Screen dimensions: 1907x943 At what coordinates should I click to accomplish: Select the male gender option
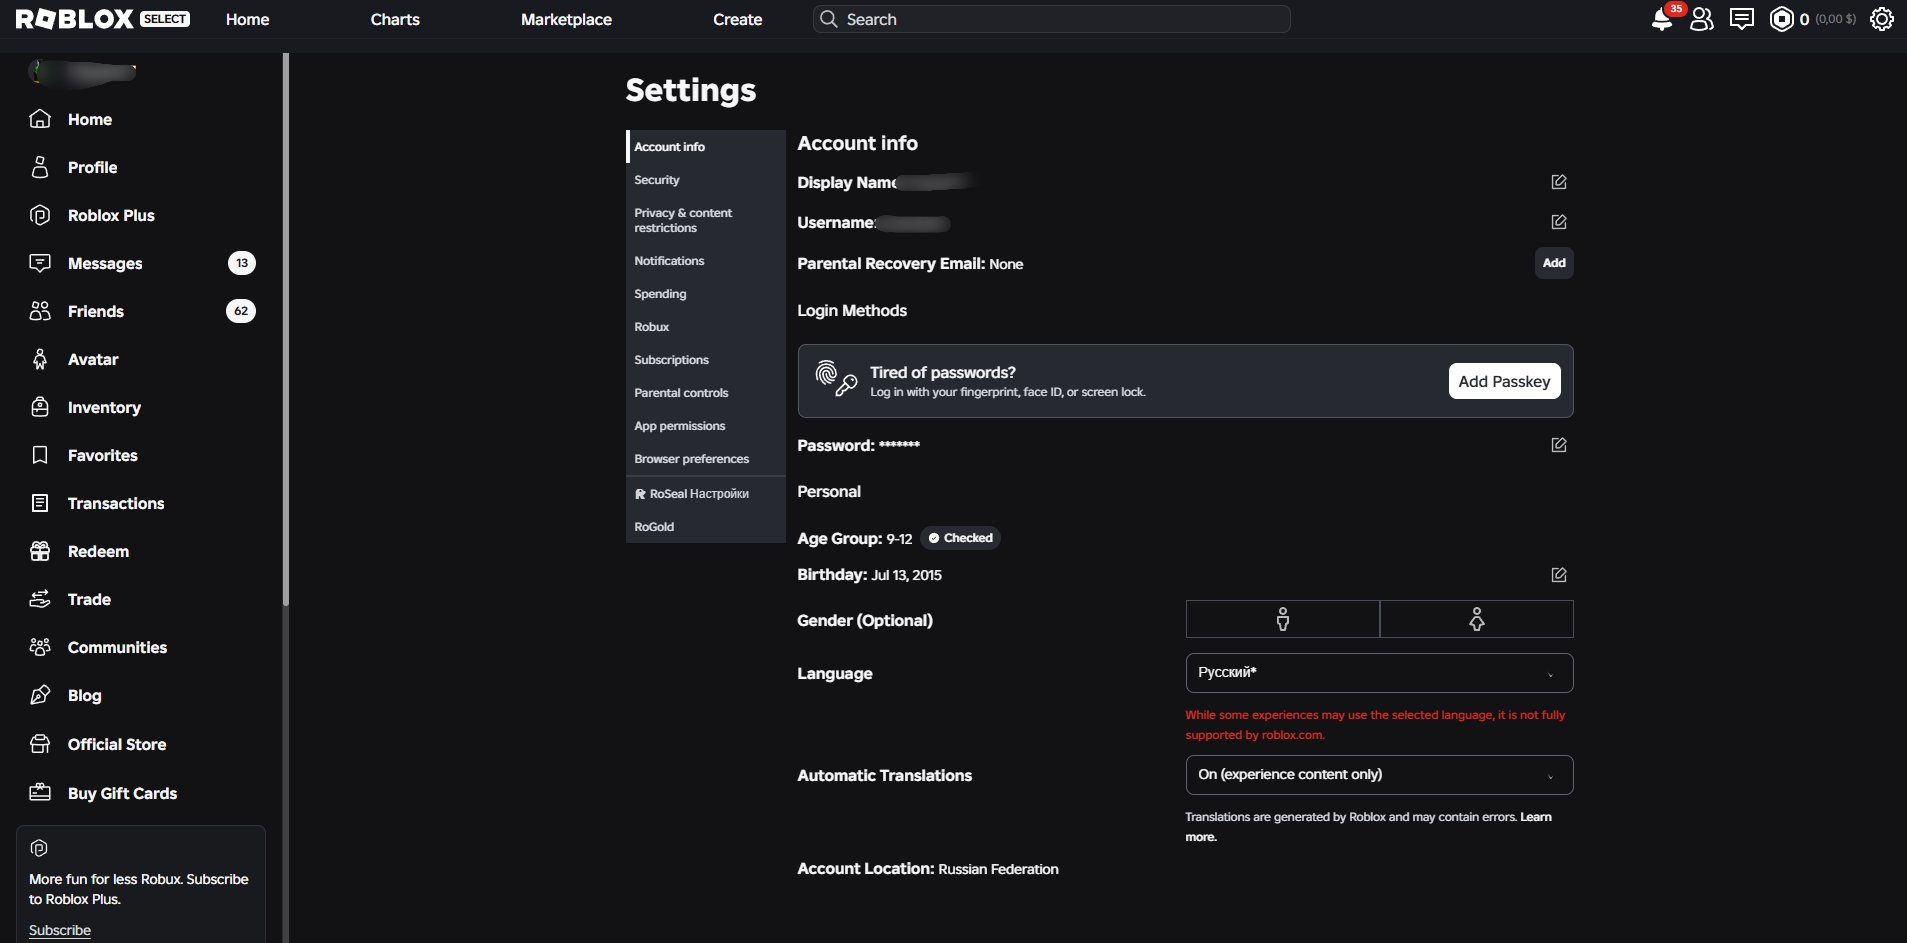(x=1282, y=619)
